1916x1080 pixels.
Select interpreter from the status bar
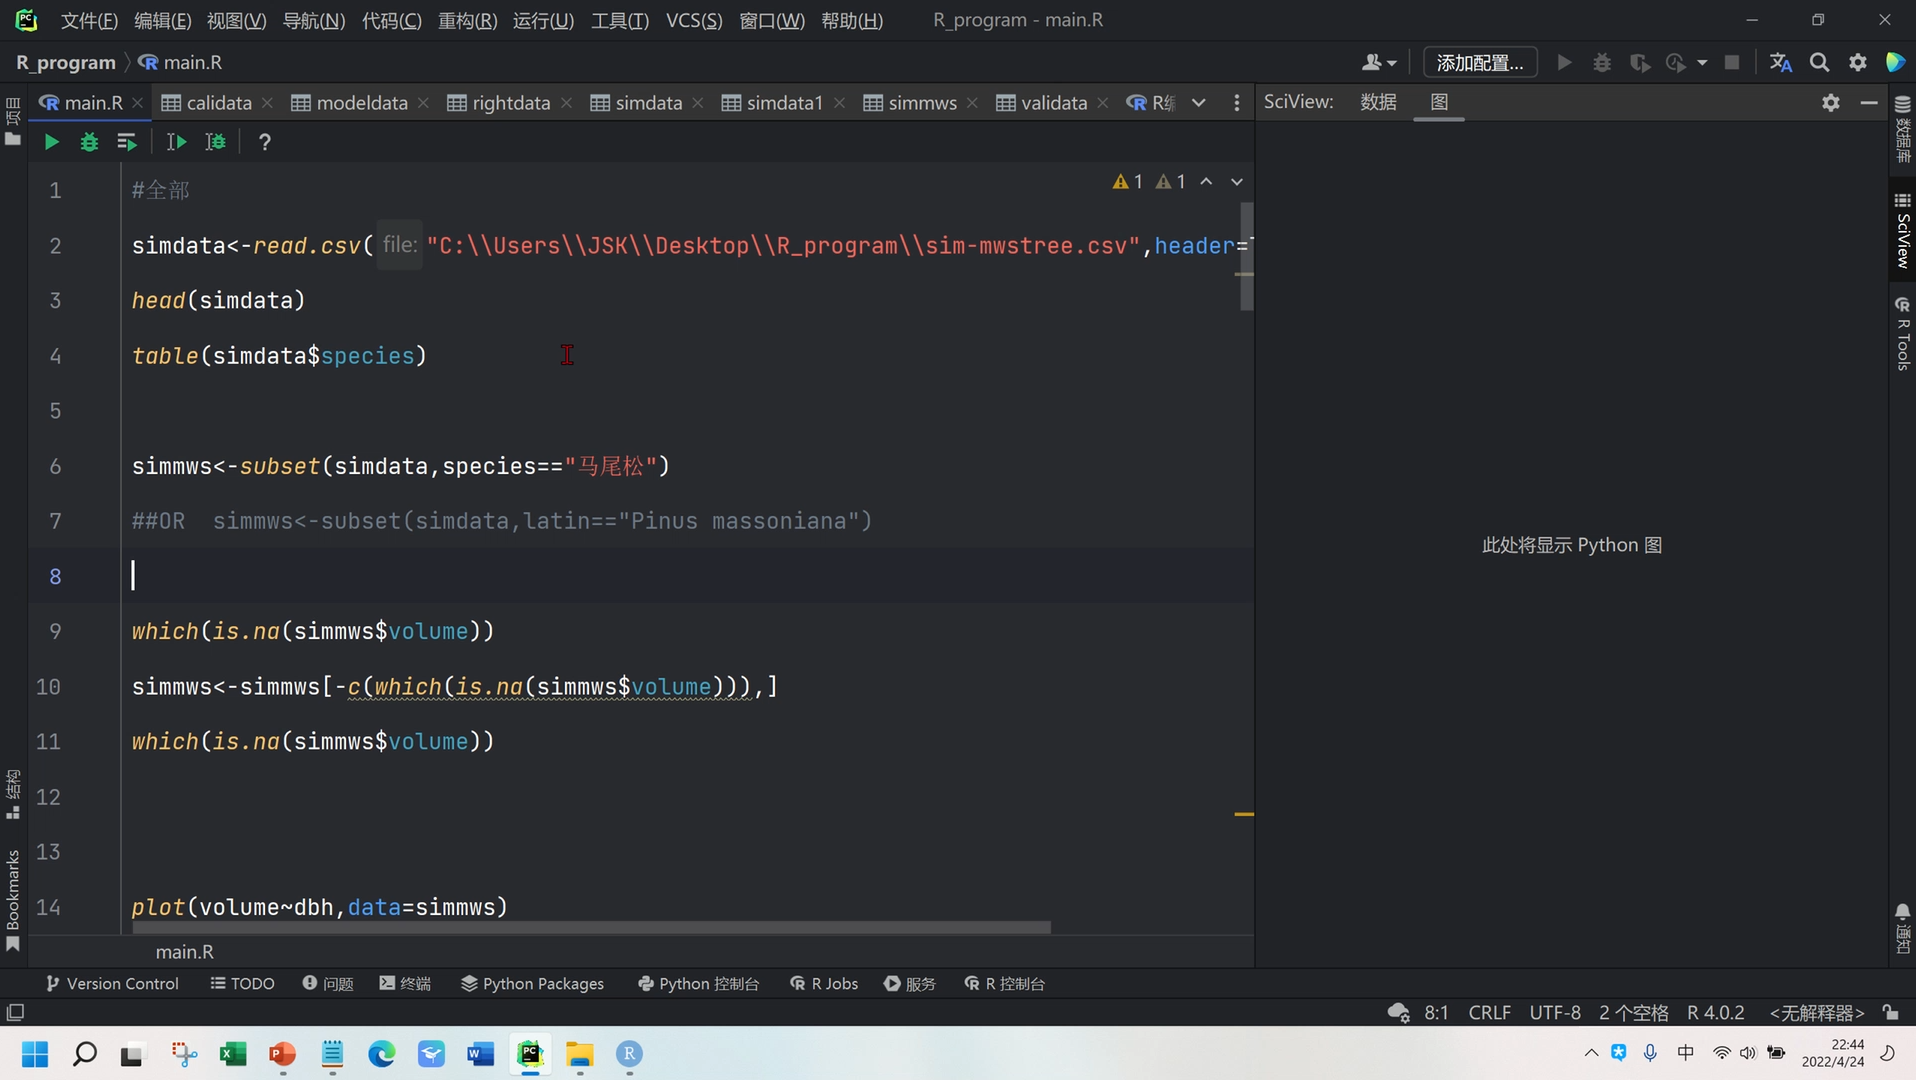(x=1816, y=1012)
